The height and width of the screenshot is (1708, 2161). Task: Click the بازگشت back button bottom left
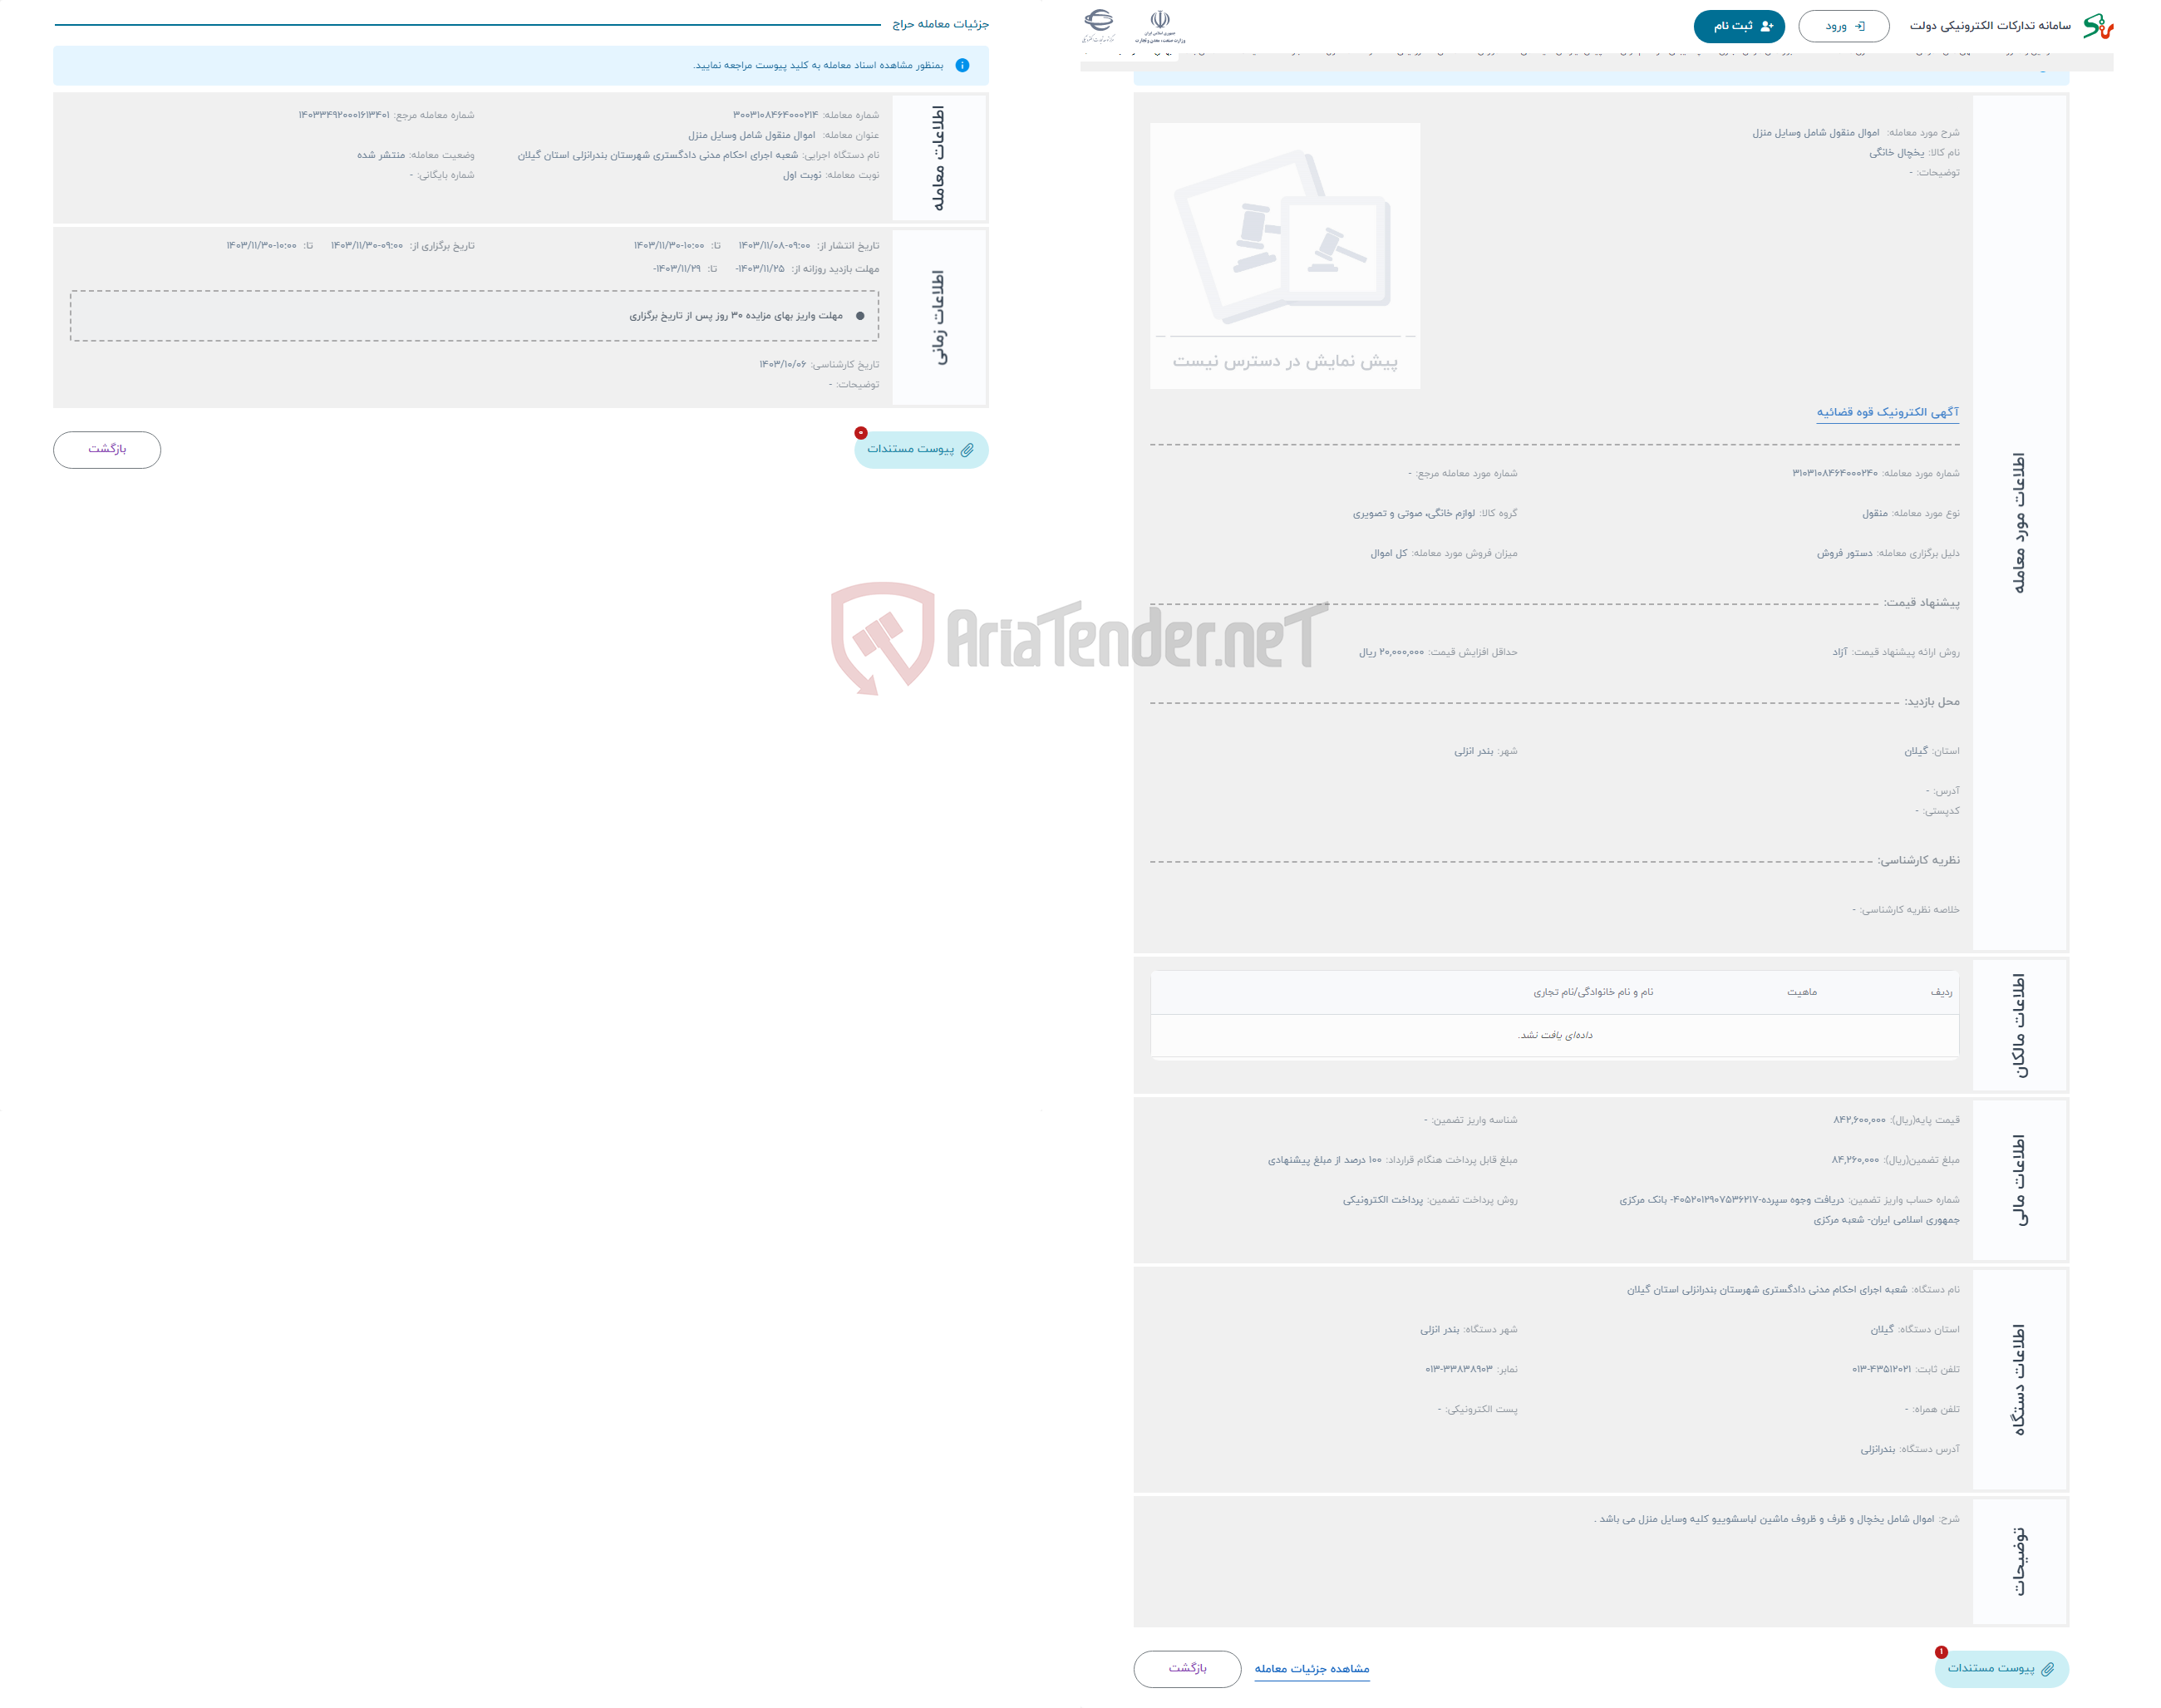pos(107,449)
